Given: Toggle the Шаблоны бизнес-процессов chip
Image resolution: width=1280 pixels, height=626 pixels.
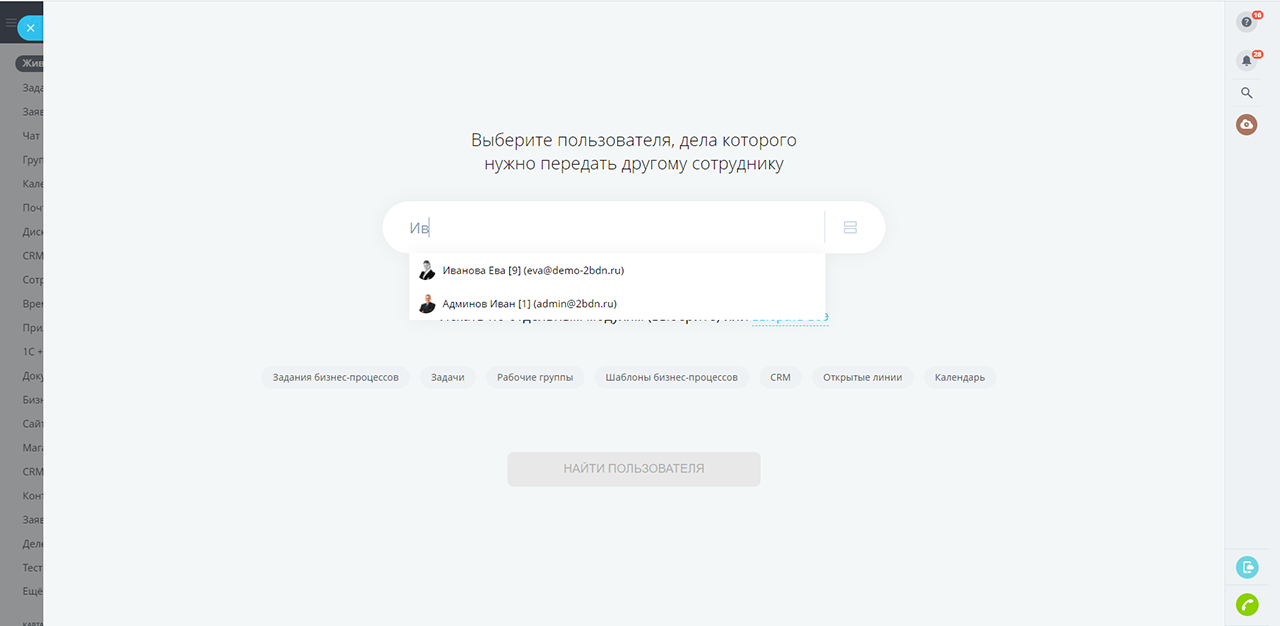Looking at the screenshot, I should click(x=671, y=378).
